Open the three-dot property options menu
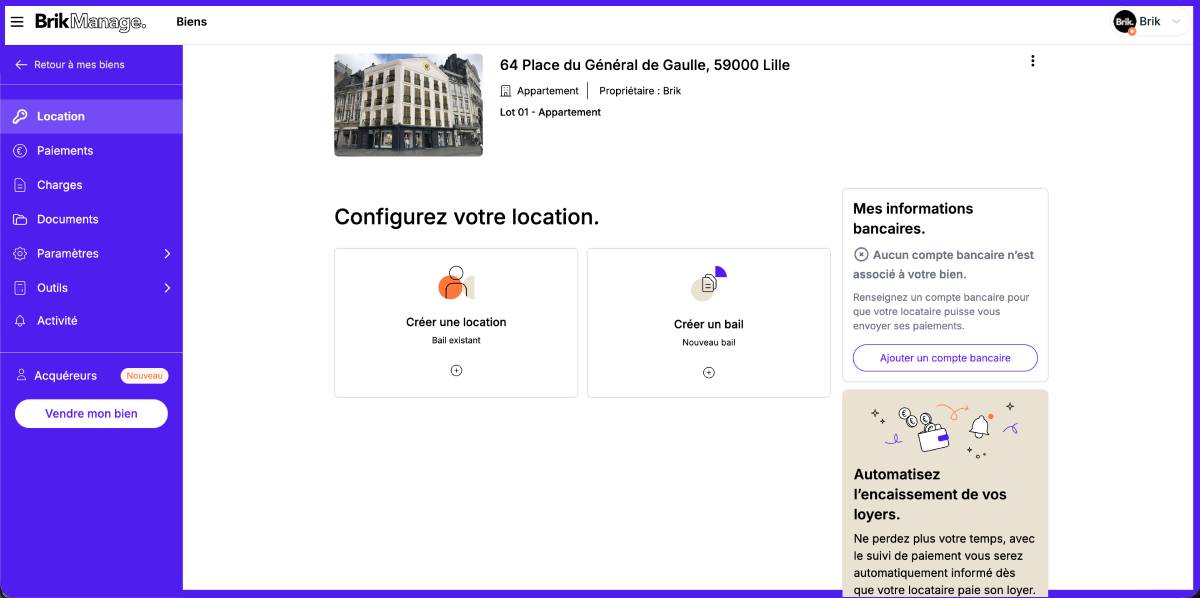This screenshot has height=598, width=1200. (x=1033, y=61)
